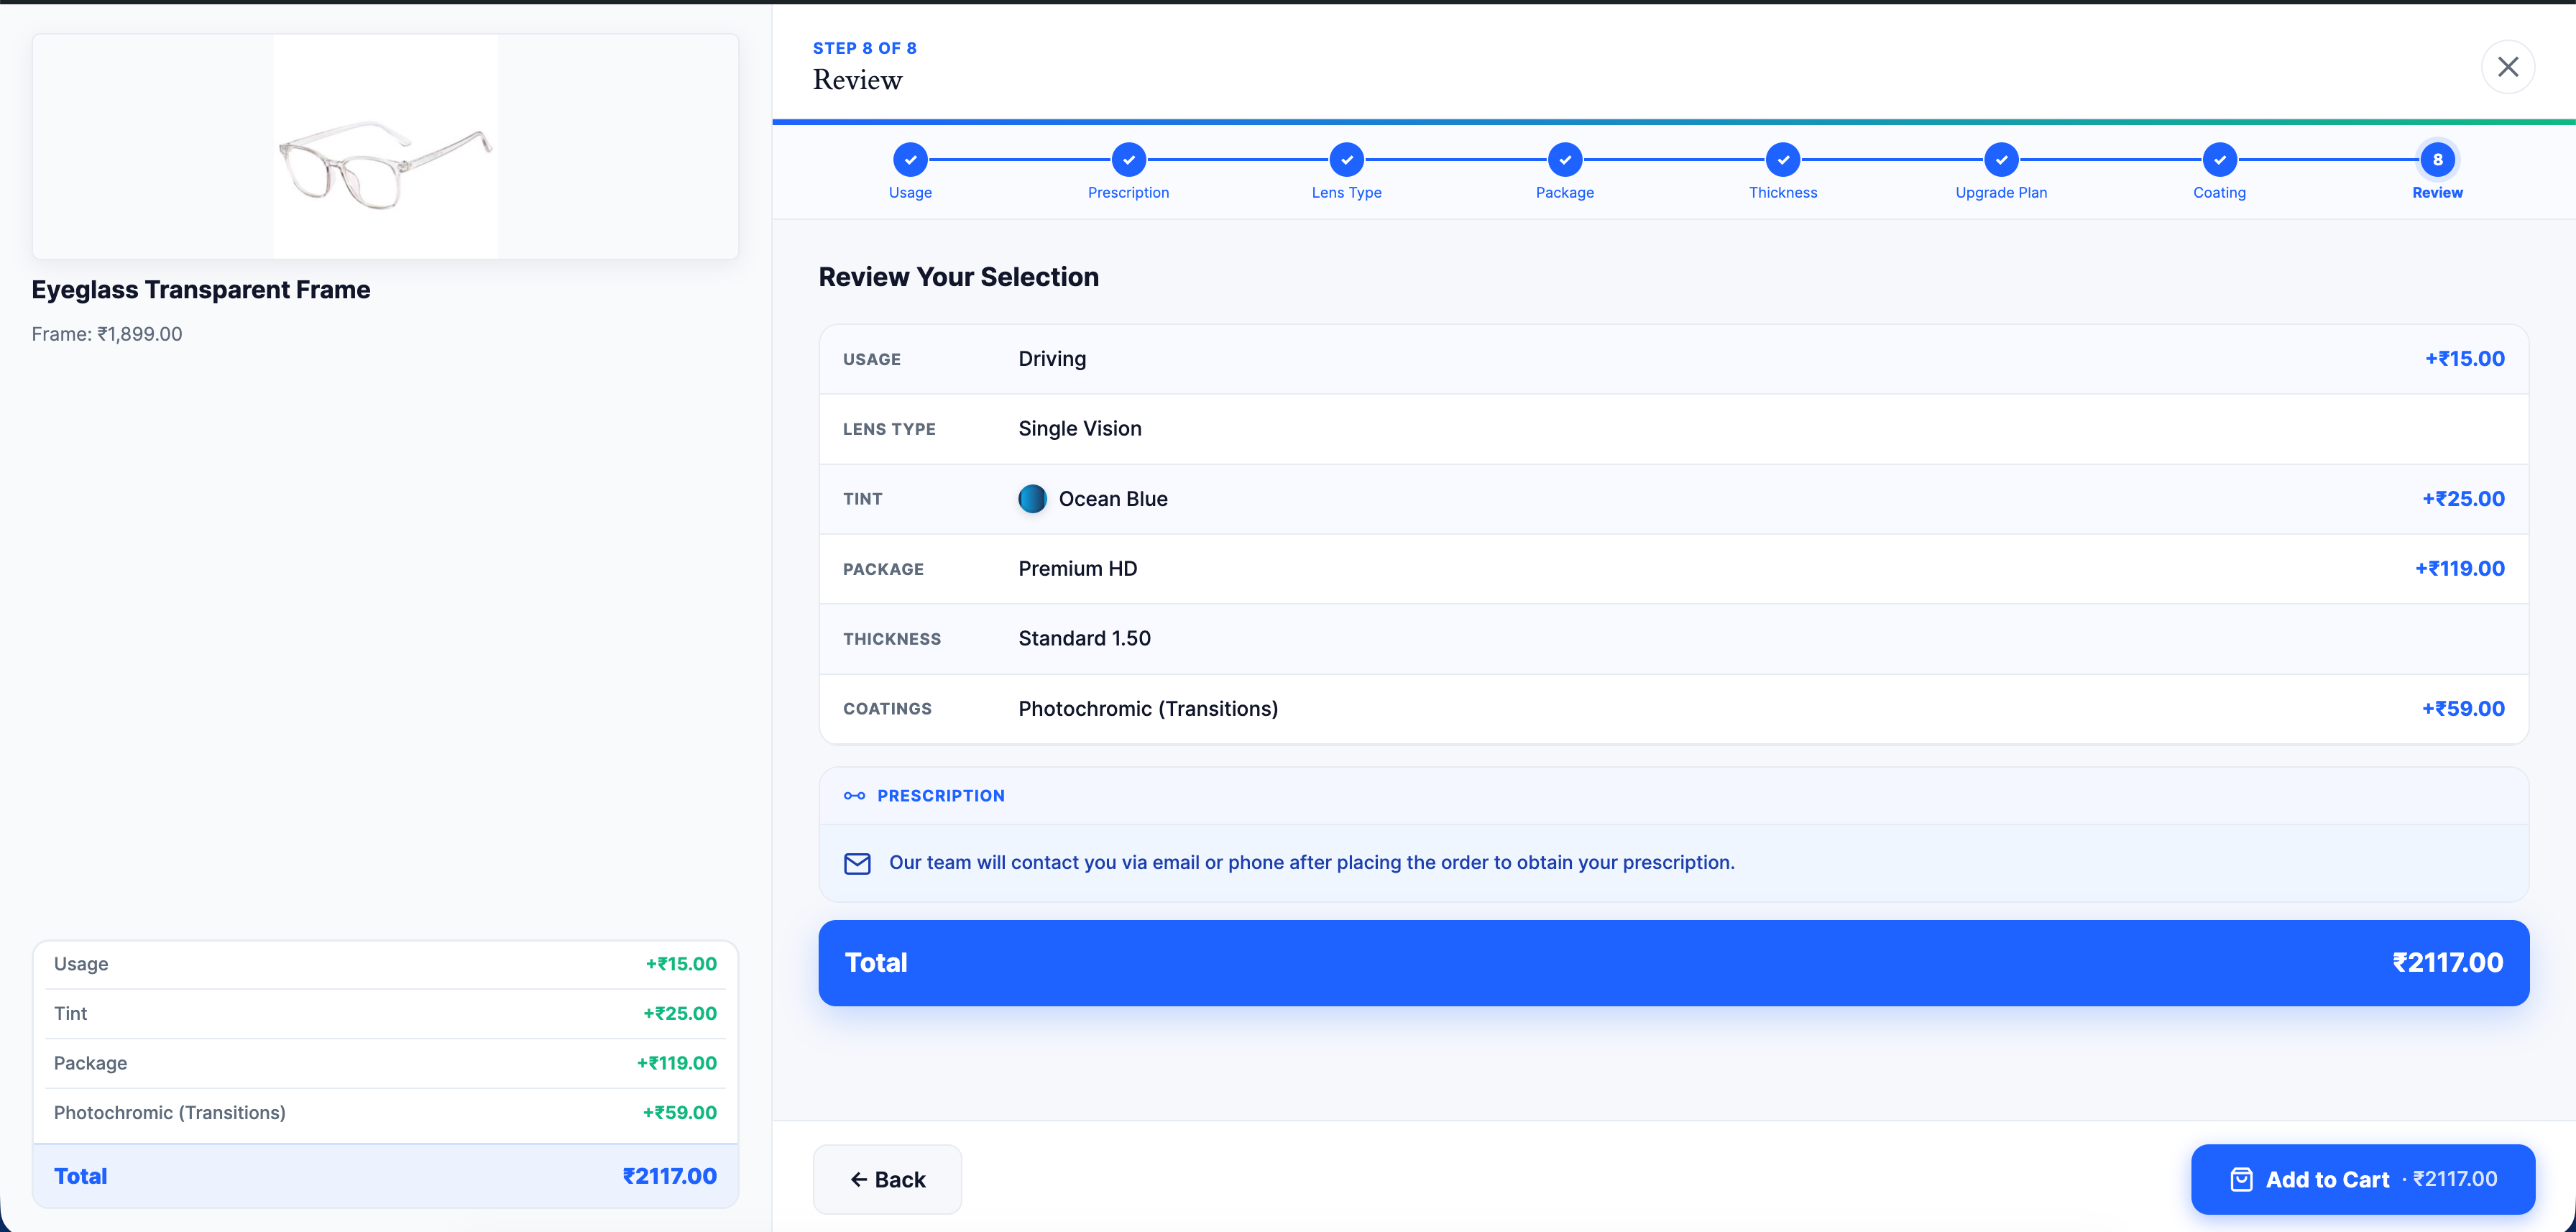This screenshot has width=2576, height=1232.
Task: Click the Thickness step icon
Action: pos(1783,159)
